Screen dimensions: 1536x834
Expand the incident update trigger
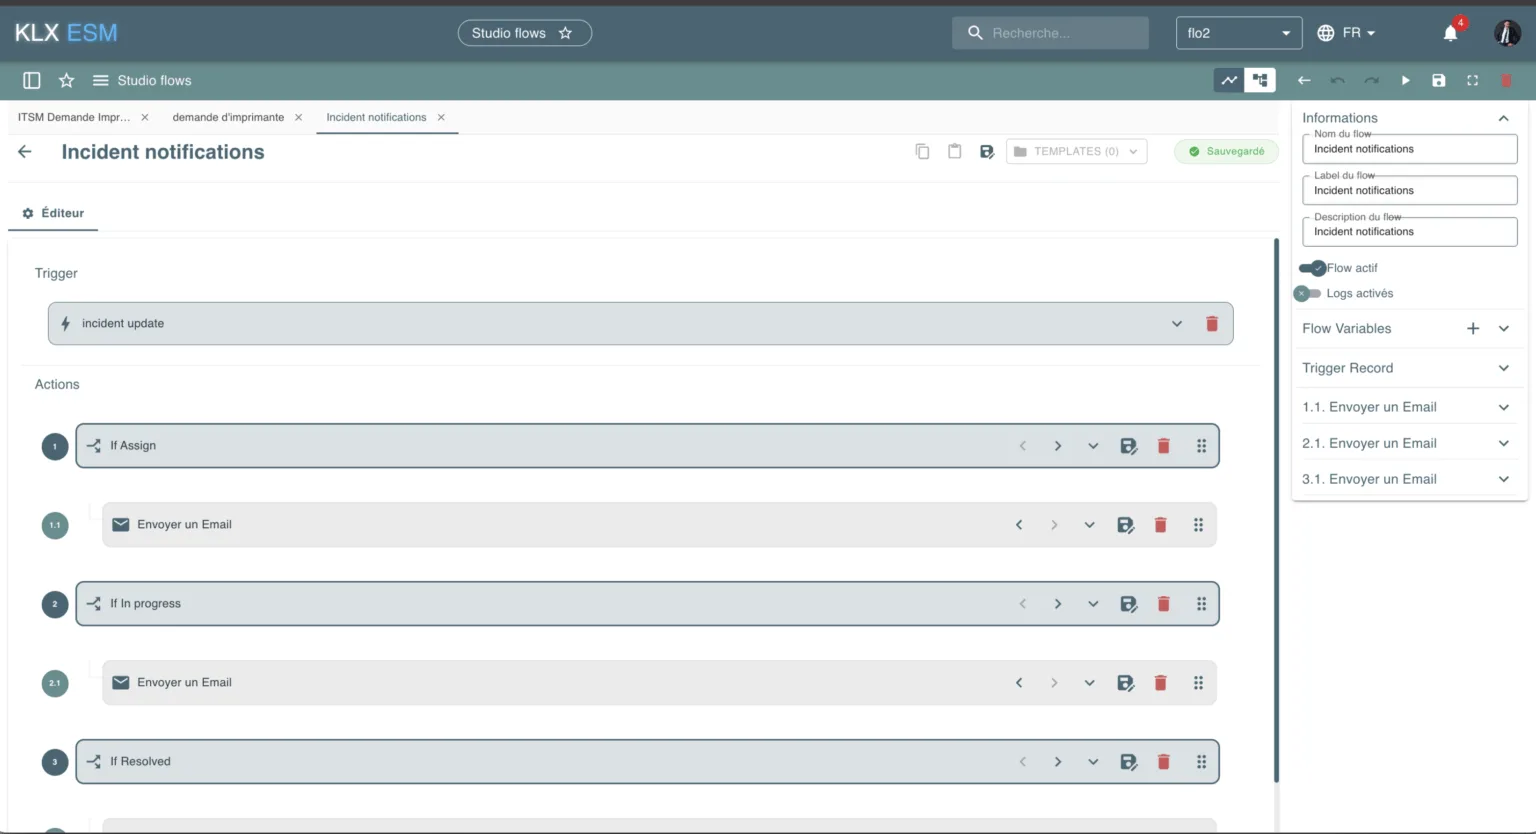[1176, 324]
